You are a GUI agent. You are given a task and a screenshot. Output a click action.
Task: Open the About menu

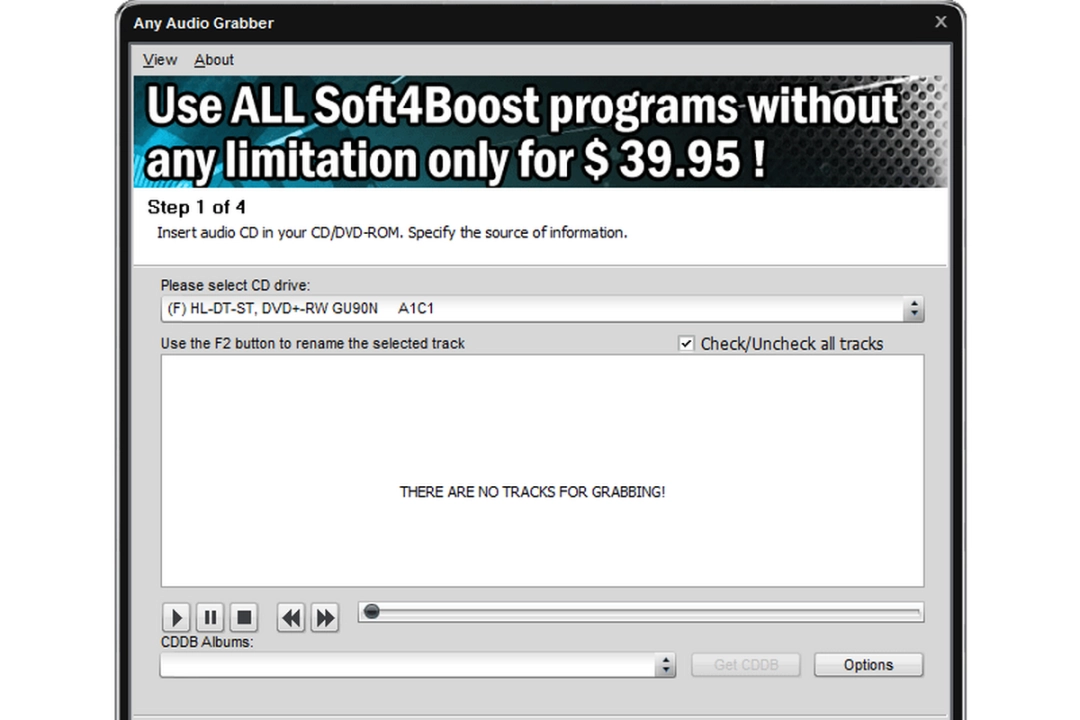click(x=213, y=60)
